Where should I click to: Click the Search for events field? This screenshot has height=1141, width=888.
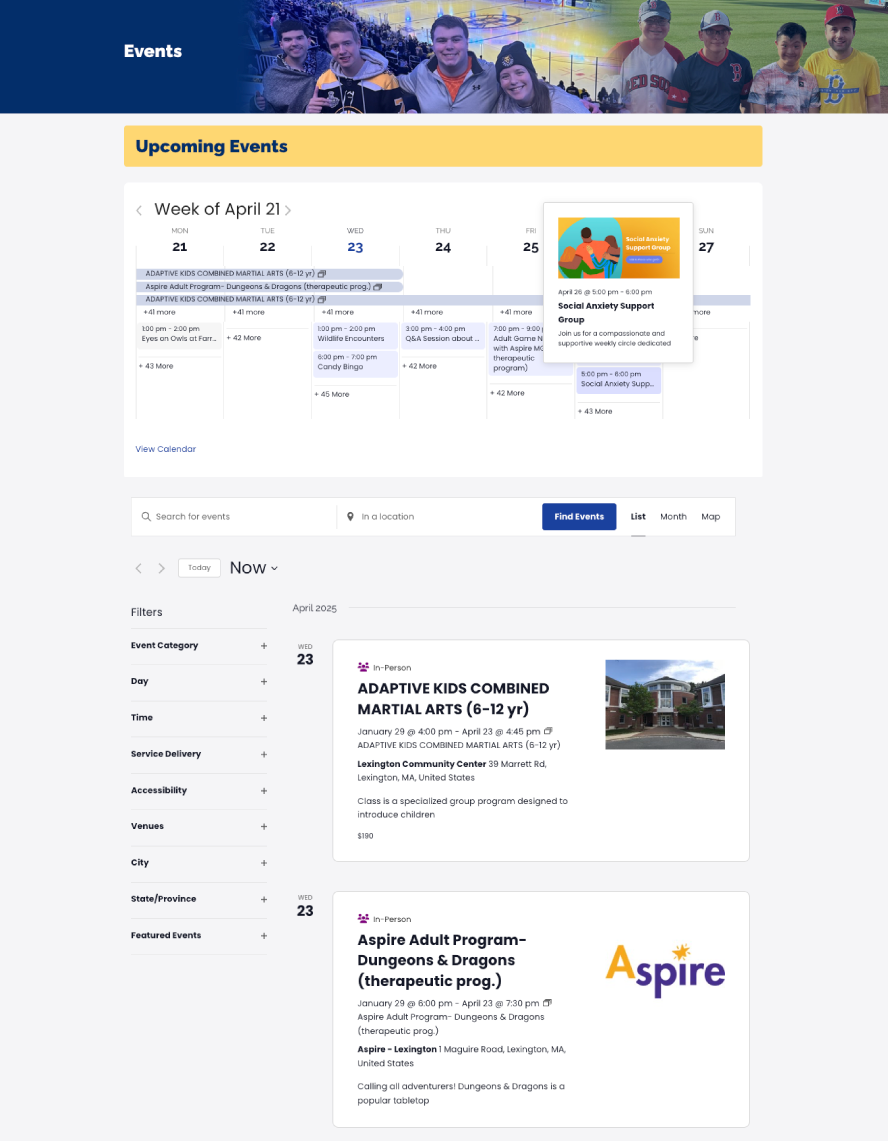pos(237,517)
